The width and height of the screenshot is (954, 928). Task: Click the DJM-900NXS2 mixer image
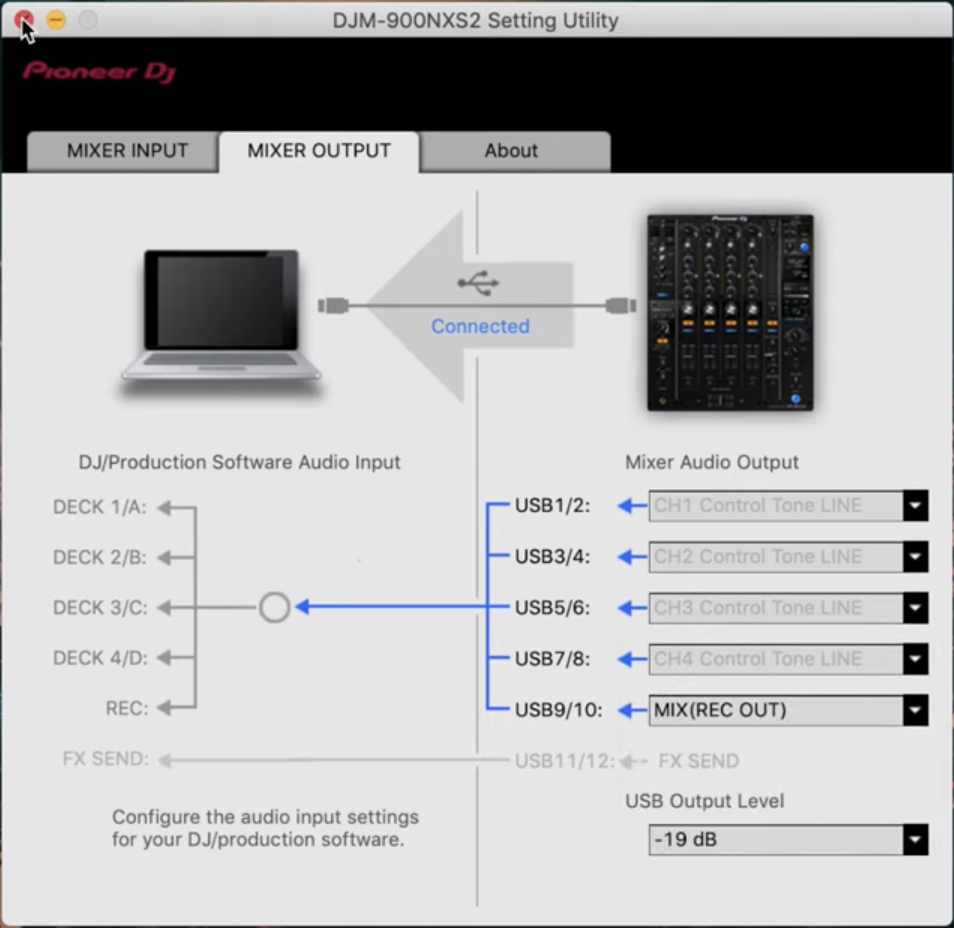pyautogui.click(x=730, y=312)
